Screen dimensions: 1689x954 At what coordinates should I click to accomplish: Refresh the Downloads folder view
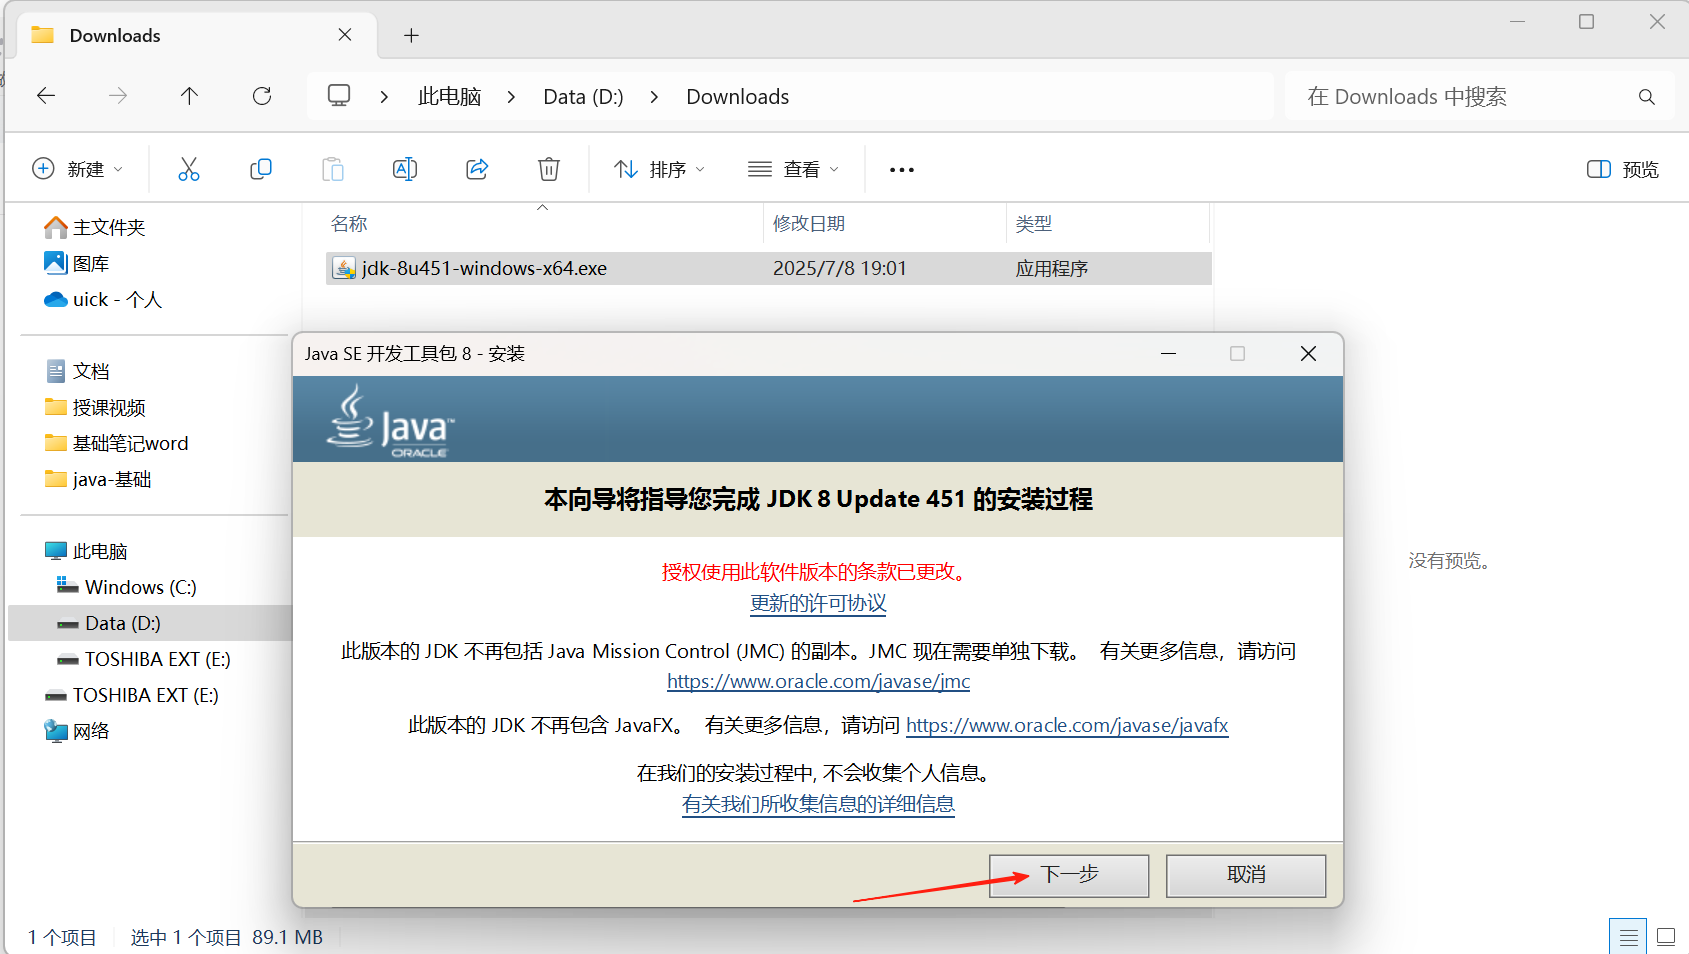click(x=261, y=96)
